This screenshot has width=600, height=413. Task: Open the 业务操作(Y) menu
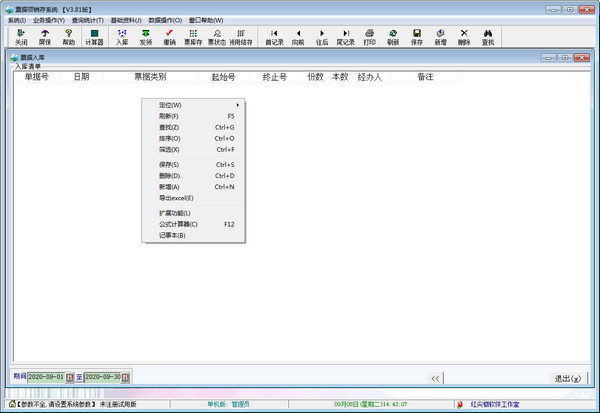click(x=49, y=20)
